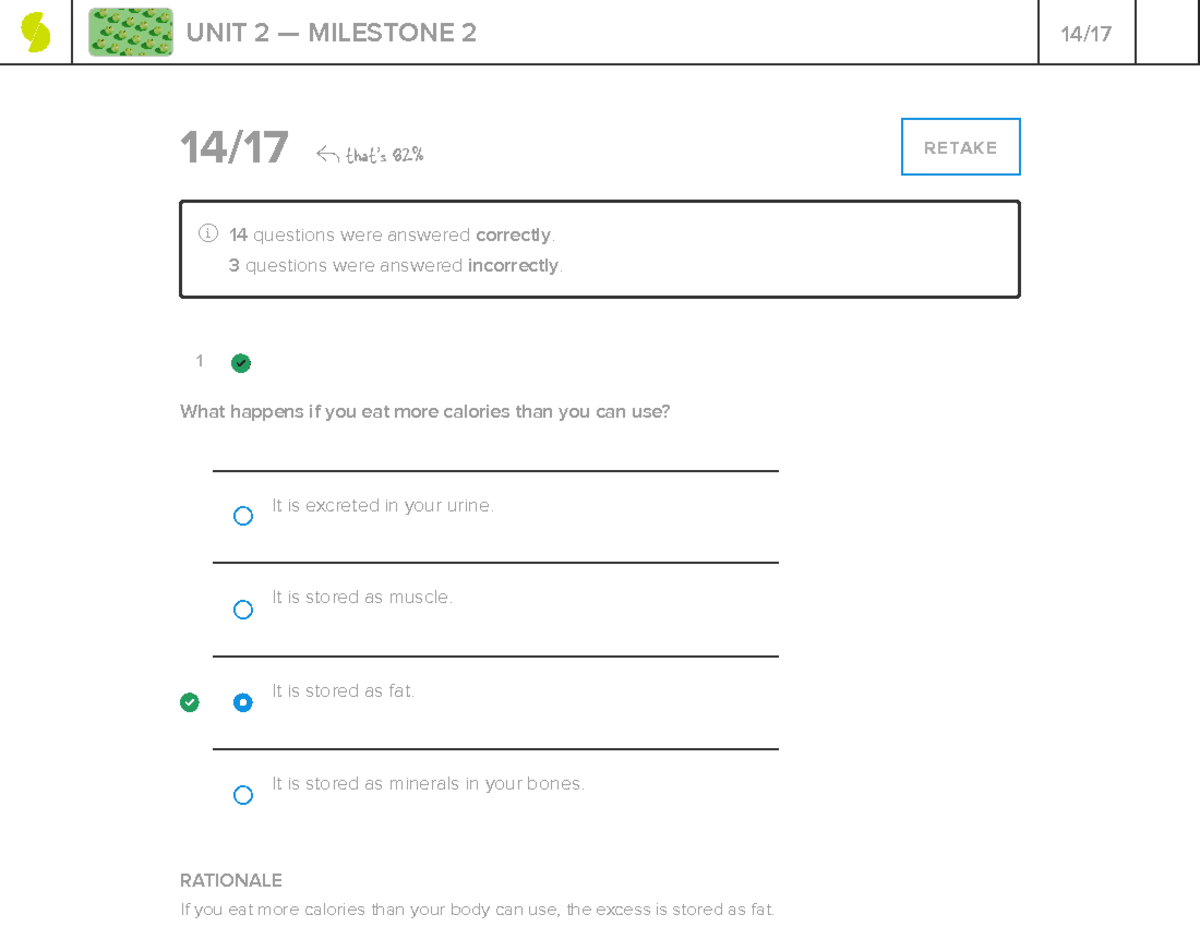Click the question number 1 label

200,361
